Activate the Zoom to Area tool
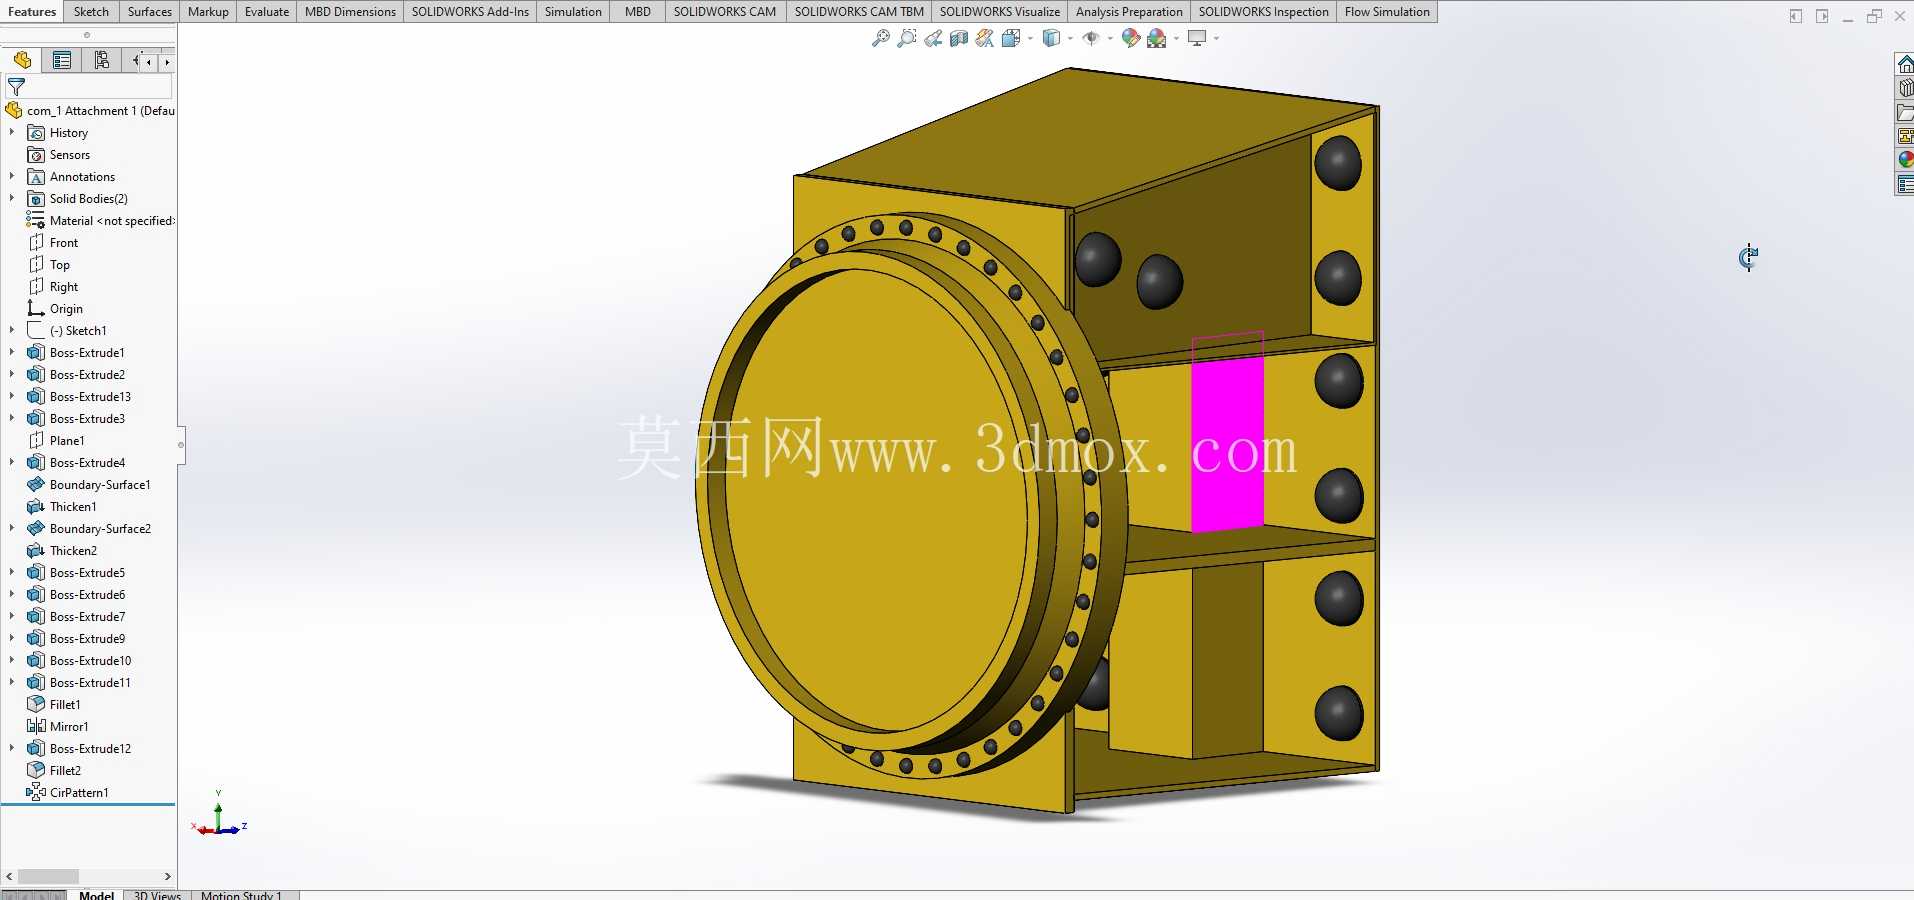This screenshot has width=1914, height=900. point(907,38)
